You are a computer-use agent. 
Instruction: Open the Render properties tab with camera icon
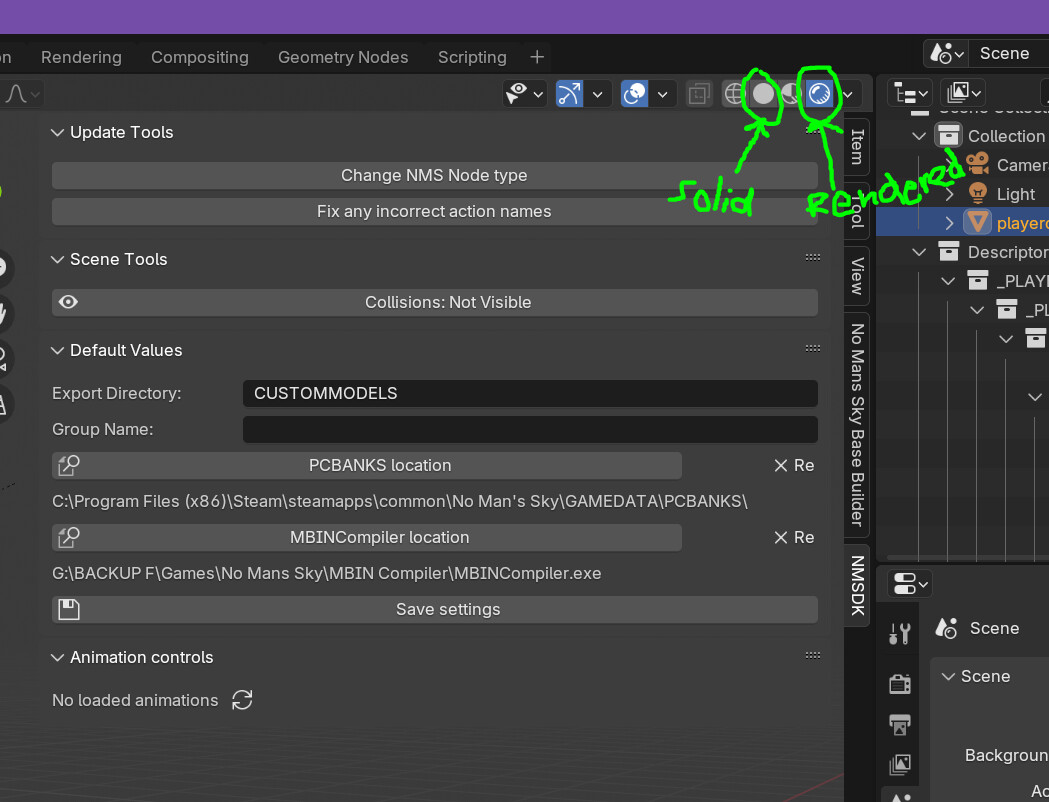[x=899, y=683]
